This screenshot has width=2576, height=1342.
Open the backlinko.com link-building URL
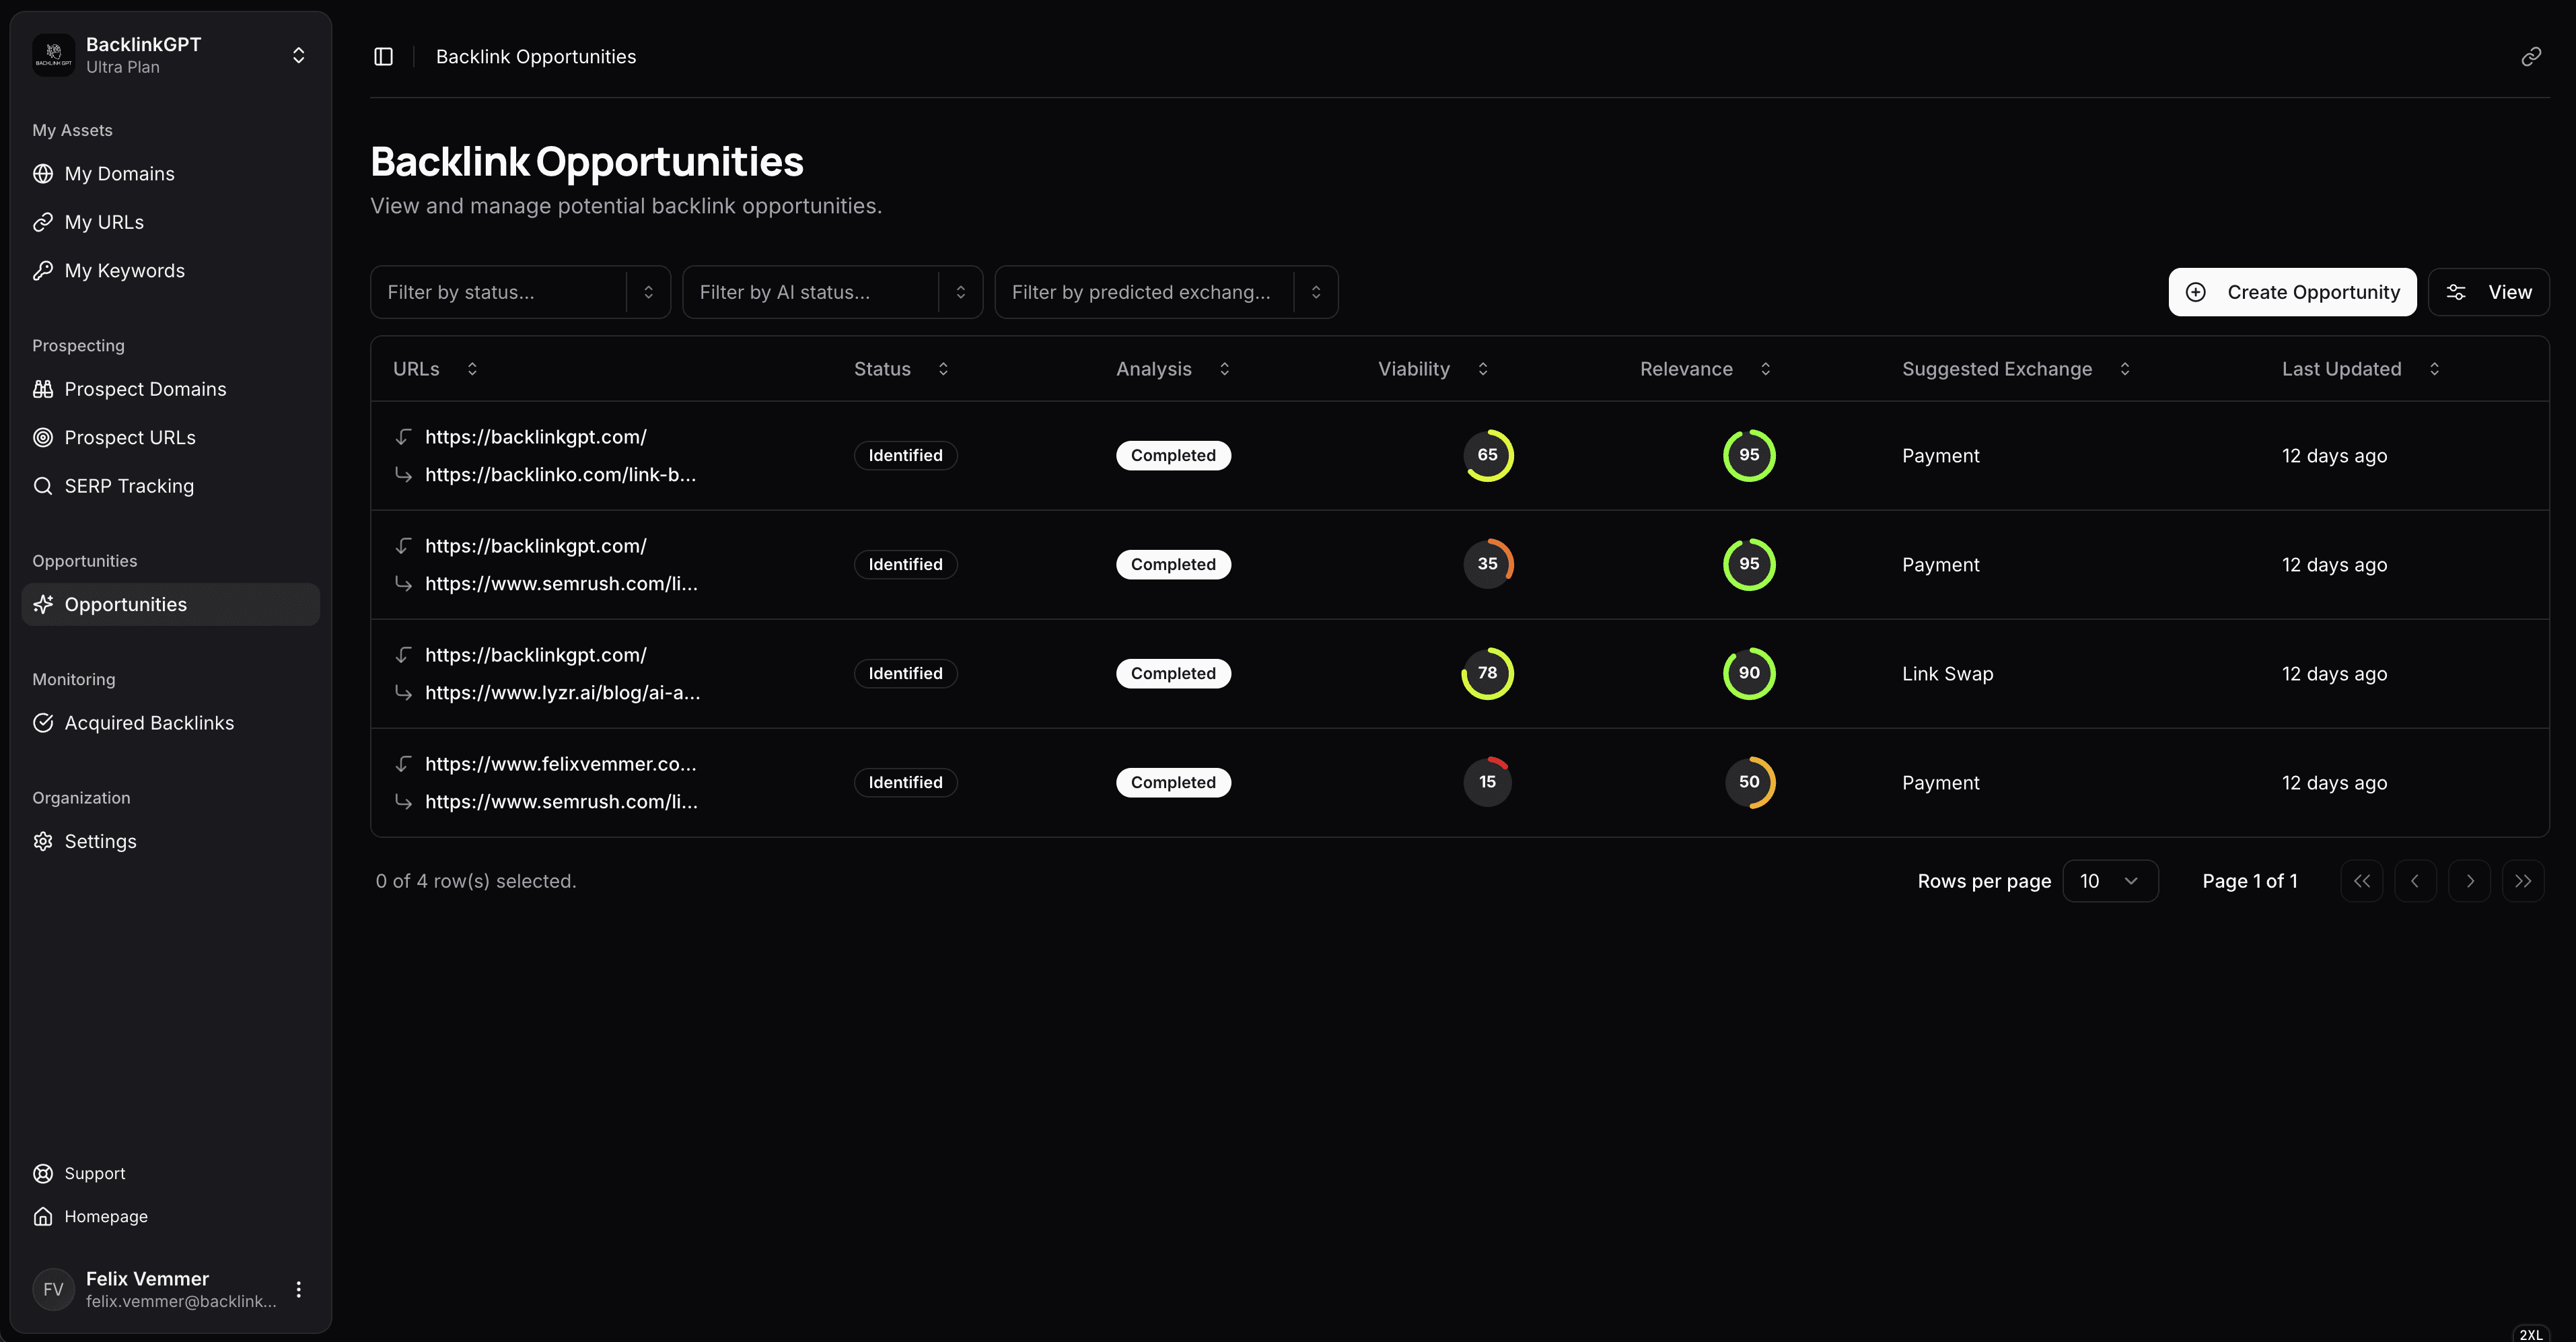coord(560,475)
